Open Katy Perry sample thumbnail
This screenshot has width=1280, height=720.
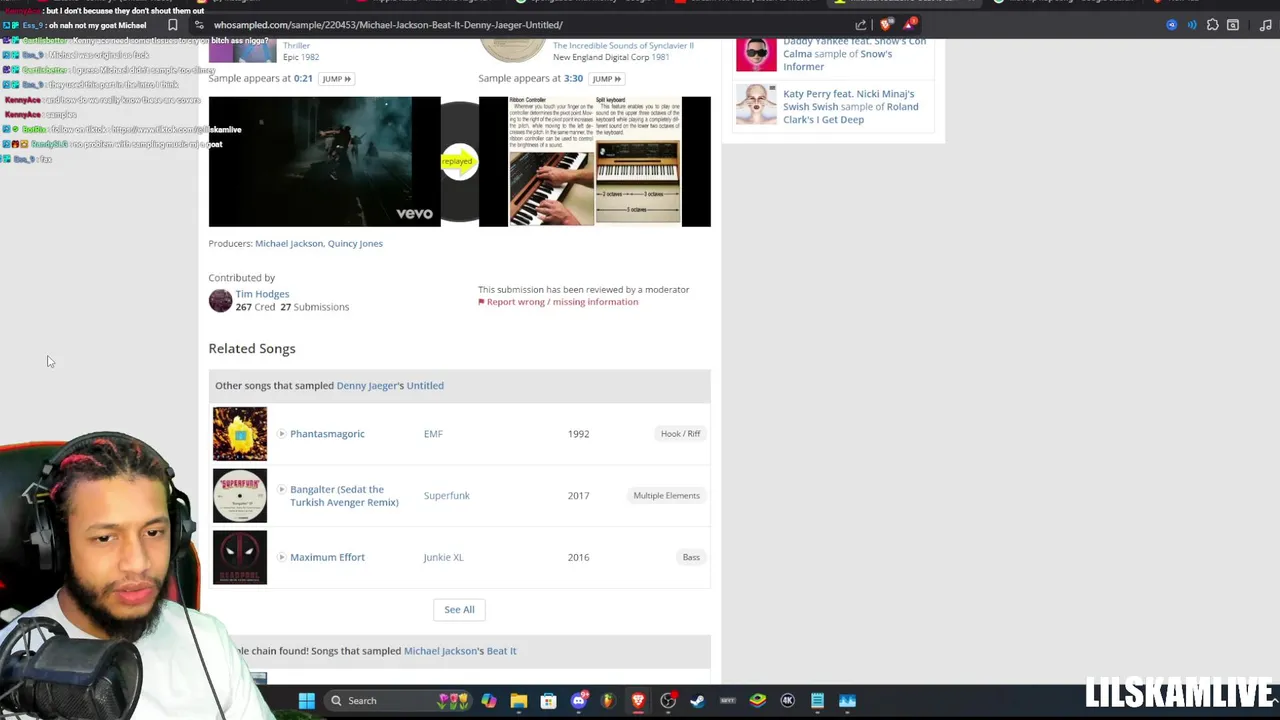tap(756, 104)
